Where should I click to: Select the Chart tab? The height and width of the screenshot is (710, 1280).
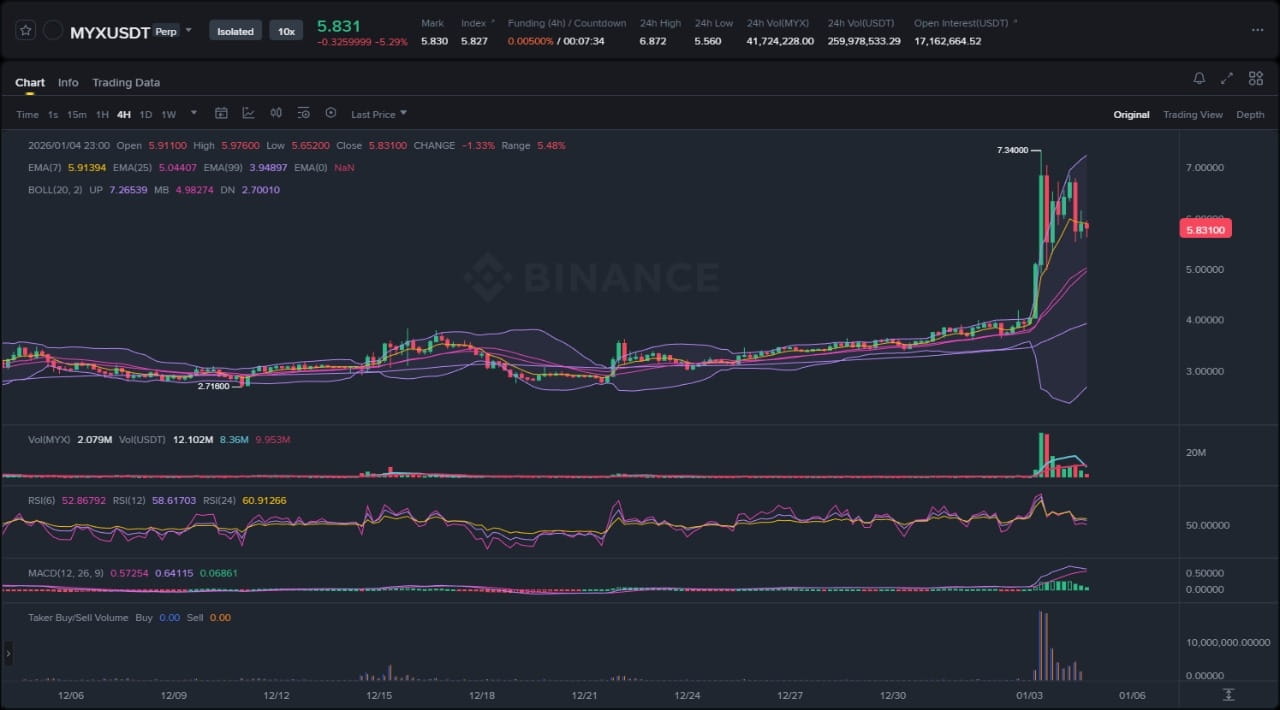[x=30, y=83]
